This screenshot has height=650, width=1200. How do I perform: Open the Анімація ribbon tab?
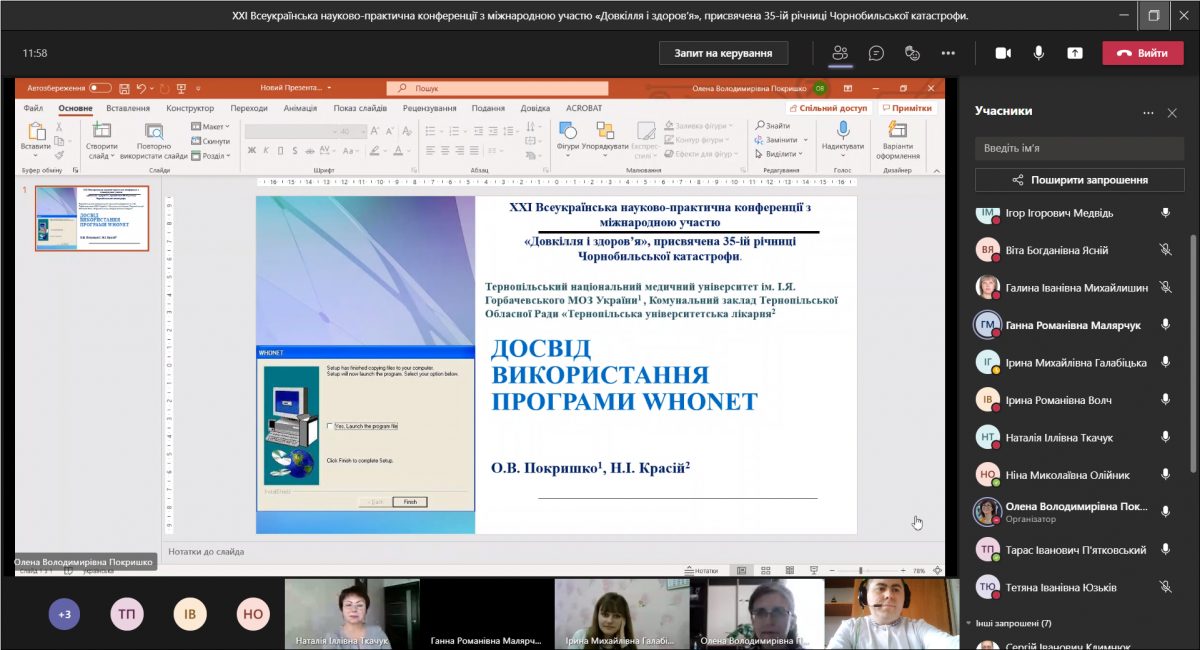300,108
